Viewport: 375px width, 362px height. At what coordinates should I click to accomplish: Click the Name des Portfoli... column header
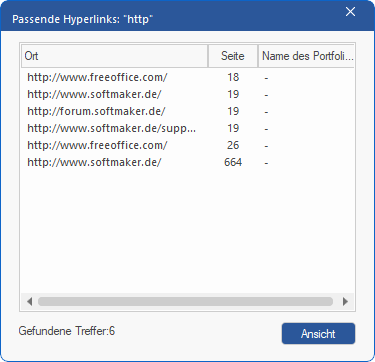tap(306, 56)
